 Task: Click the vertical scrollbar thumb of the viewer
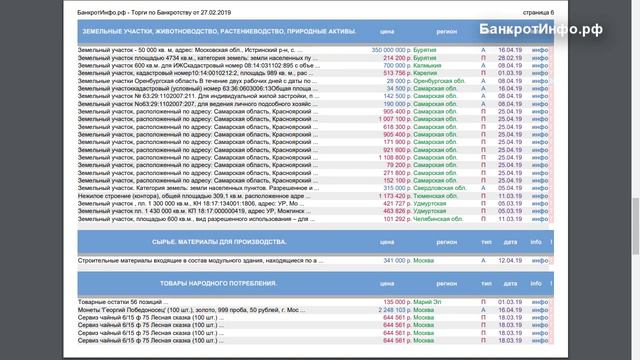click(x=636, y=226)
